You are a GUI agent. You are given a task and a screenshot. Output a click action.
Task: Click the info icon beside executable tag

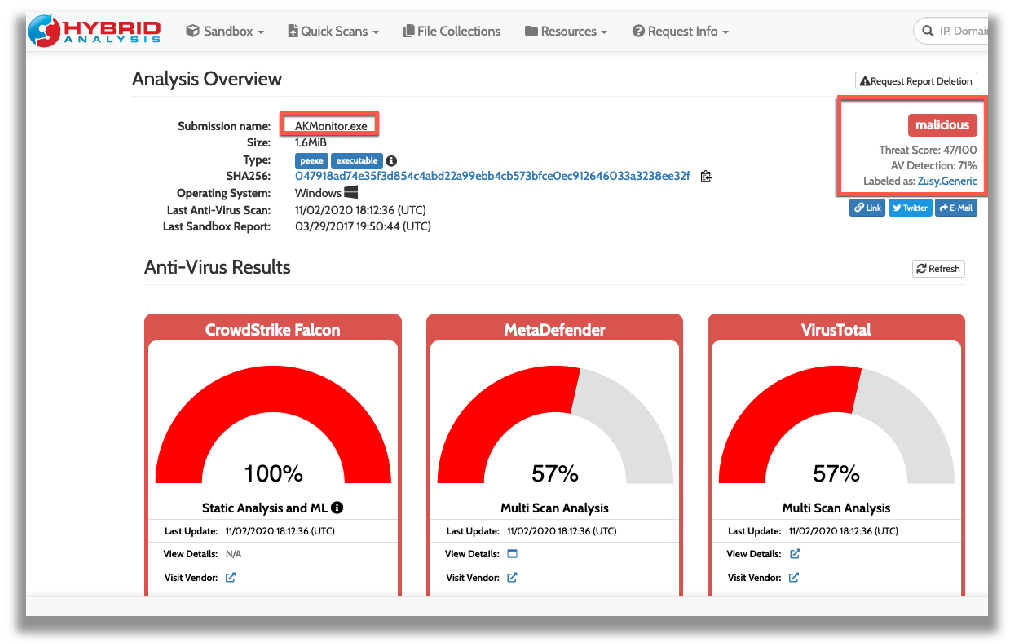click(391, 161)
